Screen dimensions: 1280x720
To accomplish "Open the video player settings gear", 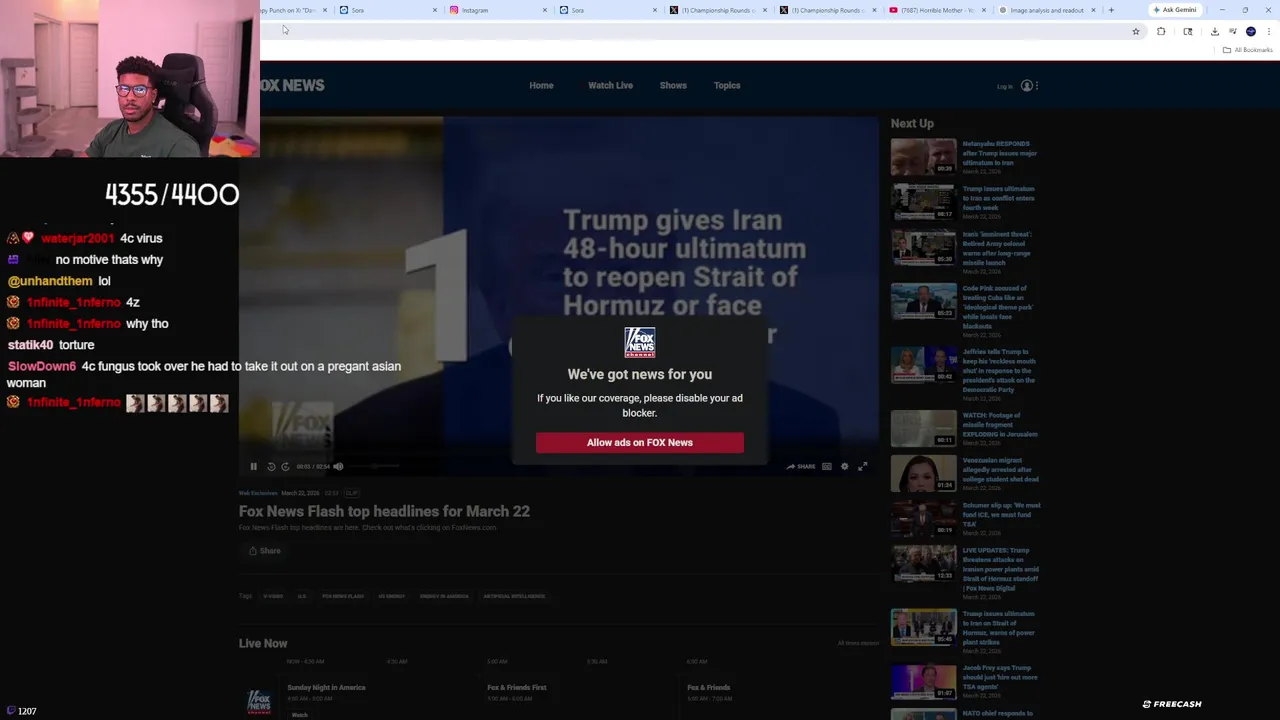I will 845,466.
